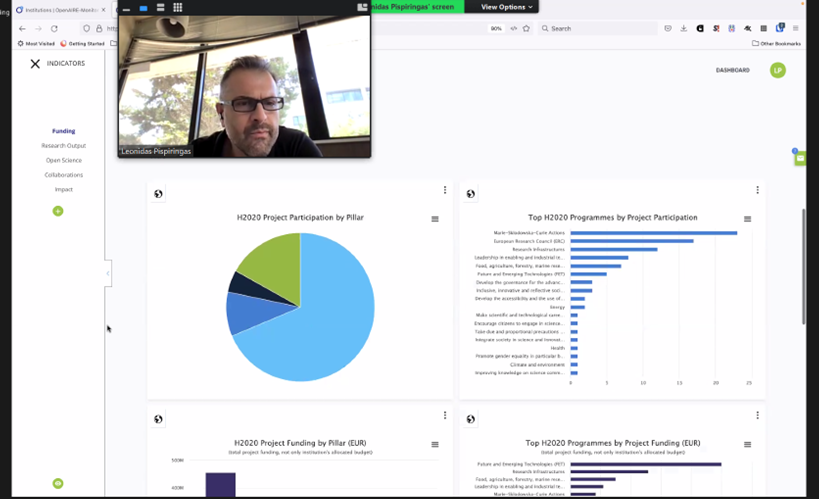Bookmark the page with the star icon

[526, 29]
